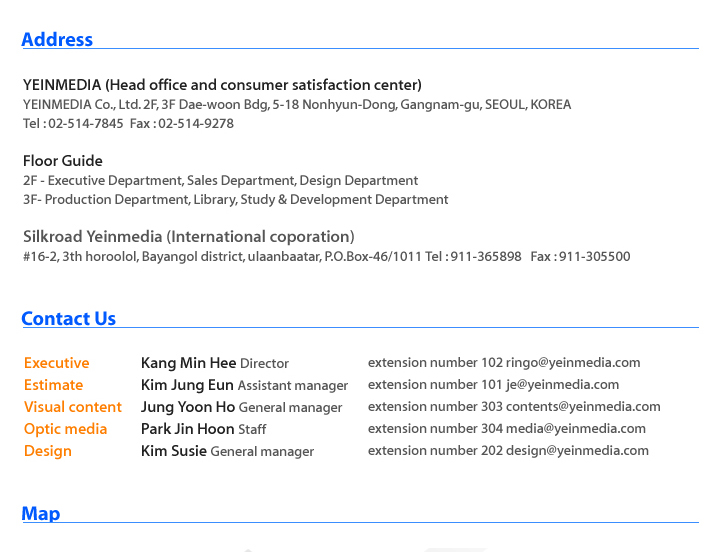Click the Bayangol district ulaanbaatar address
The image size is (727, 552).
pos(222,257)
